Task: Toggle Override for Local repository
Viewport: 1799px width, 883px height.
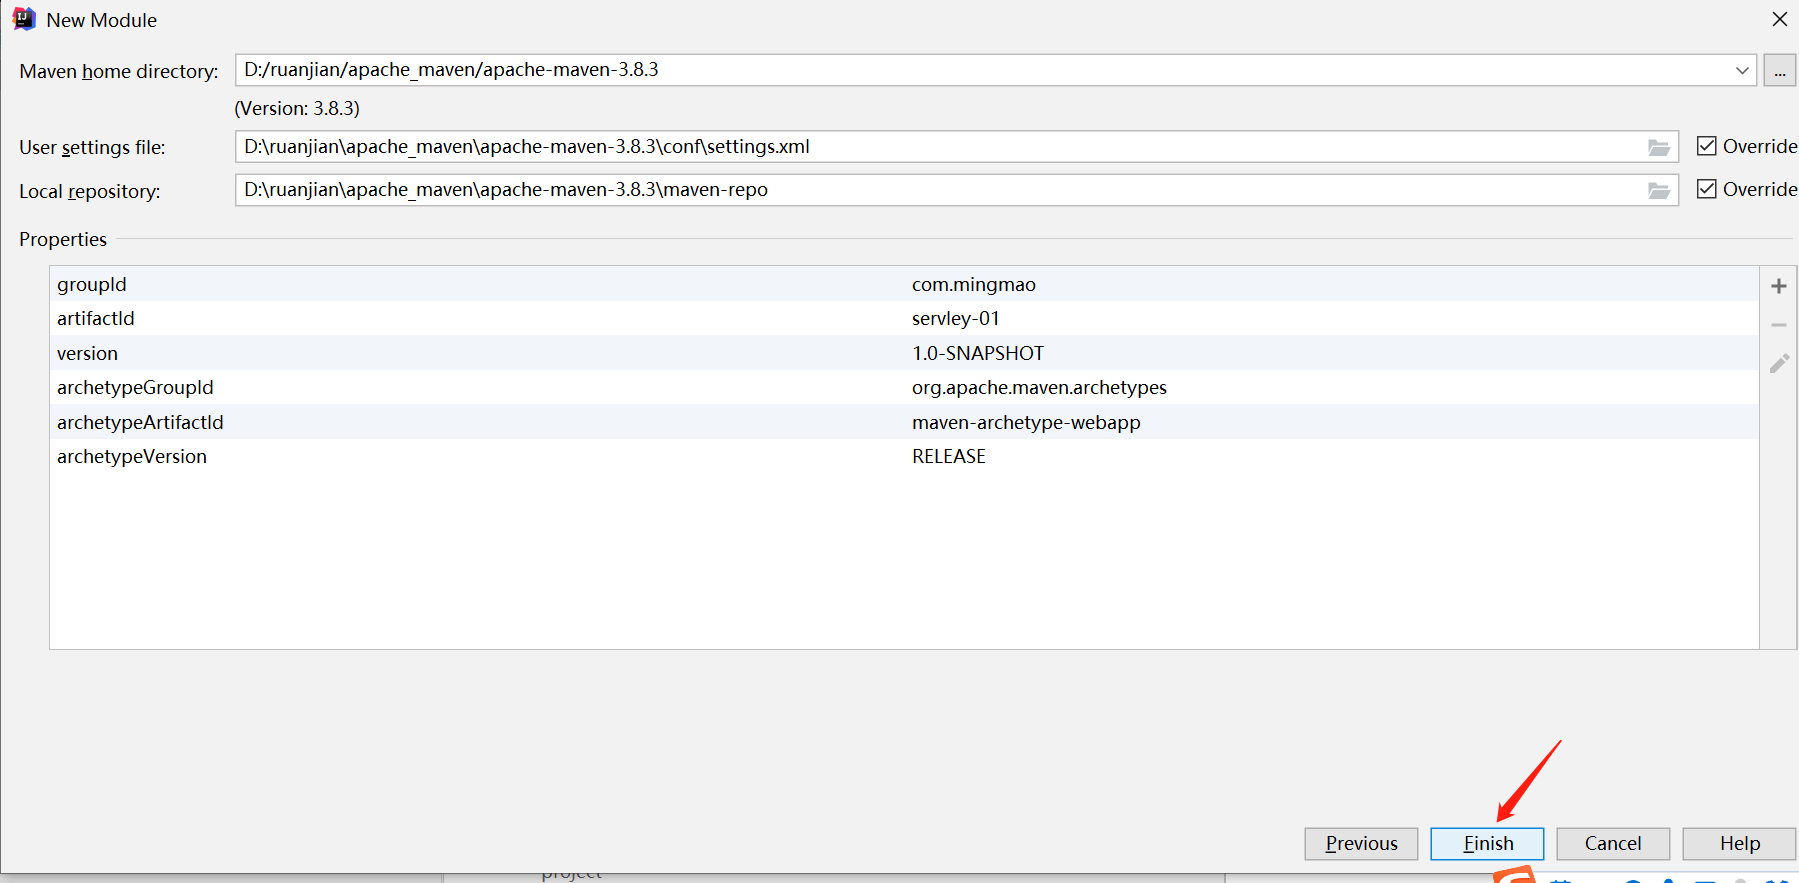Action: click(1706, 189)
